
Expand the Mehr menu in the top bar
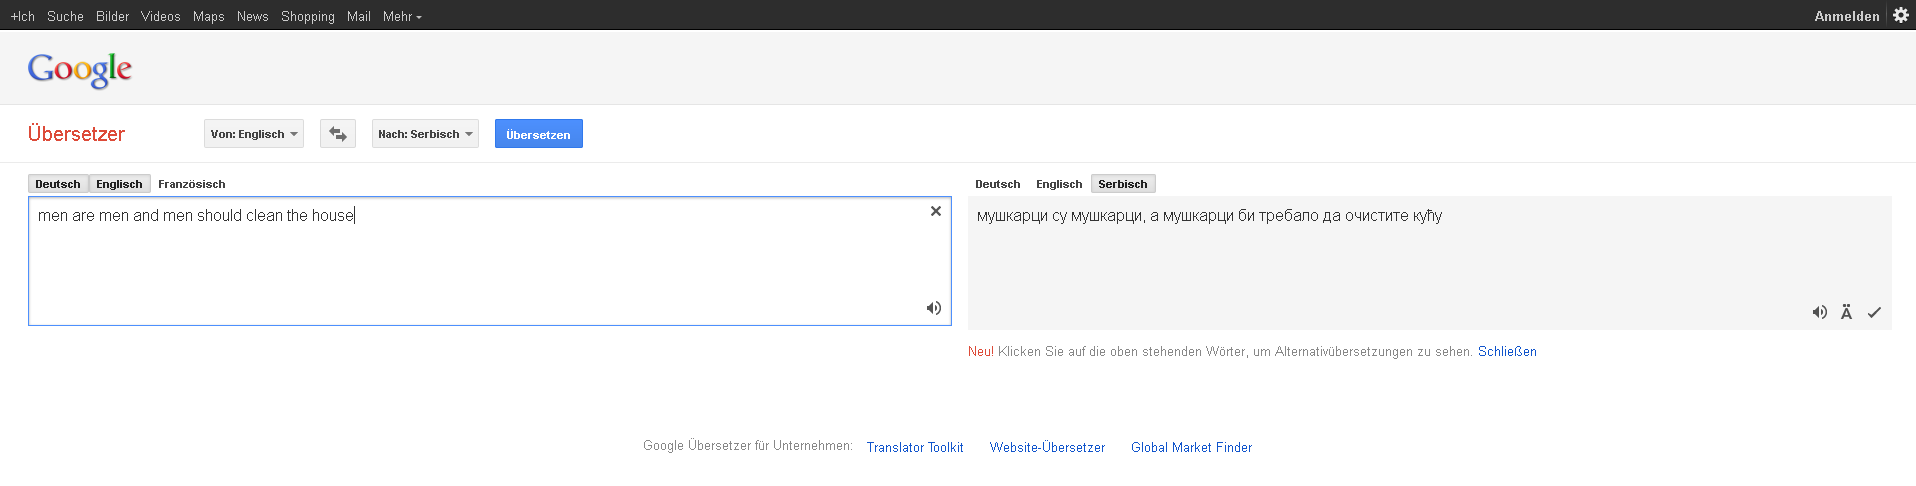(x=402, y=16)
